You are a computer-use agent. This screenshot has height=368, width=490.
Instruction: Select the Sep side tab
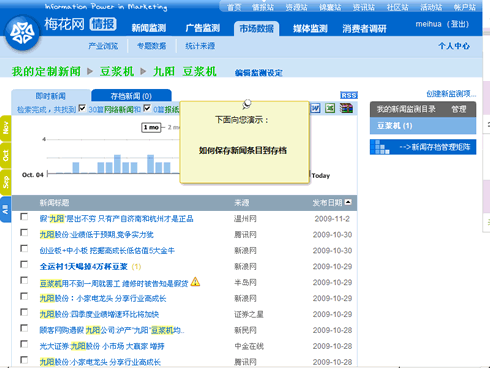pyautogui.click(x=6, y=182)
